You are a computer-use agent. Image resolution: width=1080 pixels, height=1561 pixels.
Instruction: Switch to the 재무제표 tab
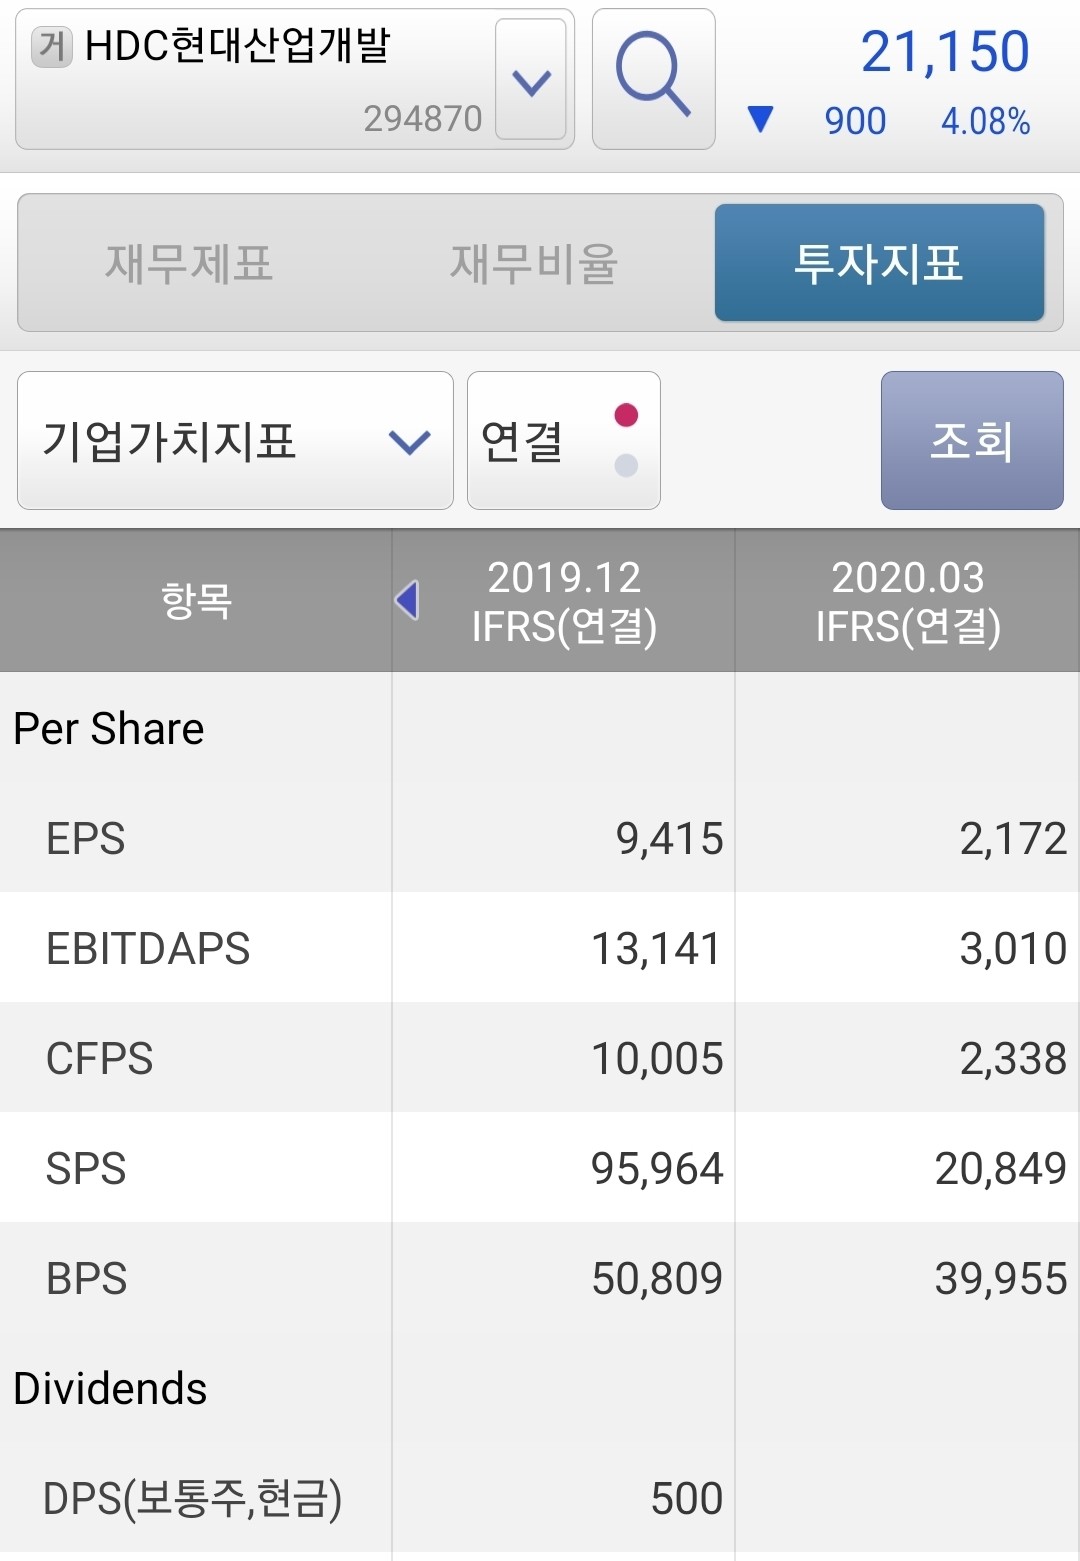[x=189, y=263]
